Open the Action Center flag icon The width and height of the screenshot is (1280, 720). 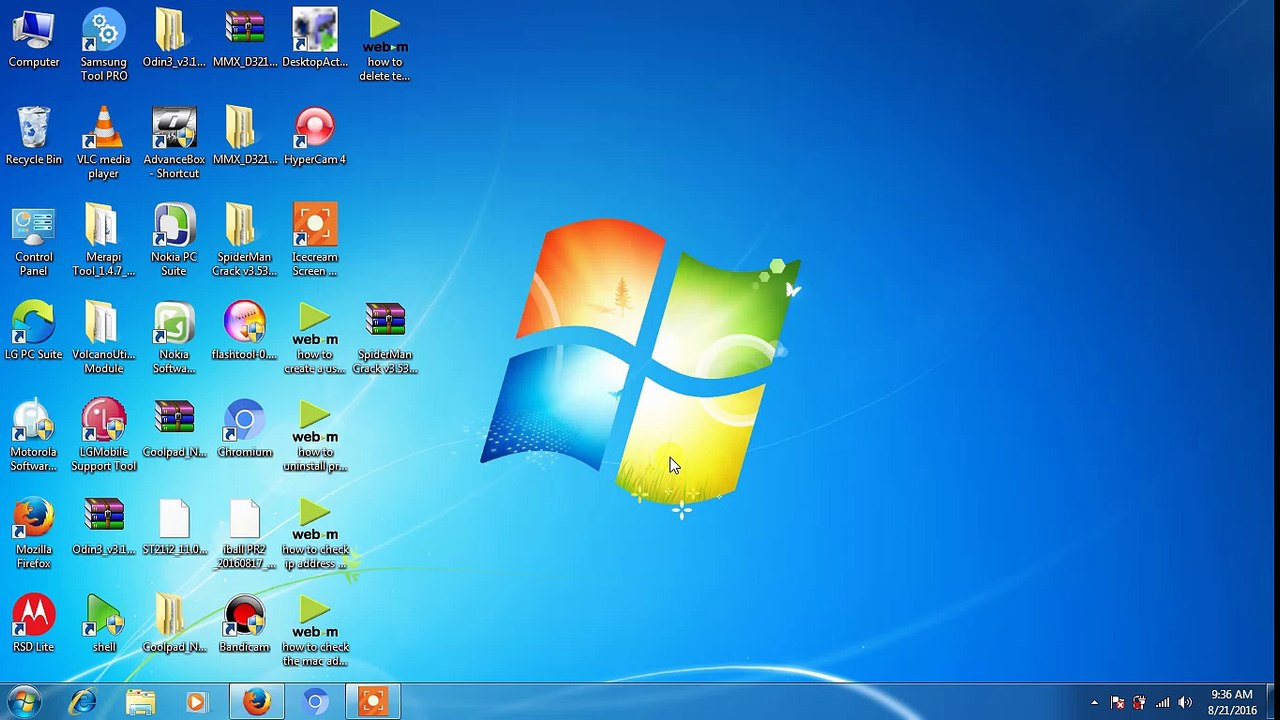pyautogui.click(x=1117, y=703)
